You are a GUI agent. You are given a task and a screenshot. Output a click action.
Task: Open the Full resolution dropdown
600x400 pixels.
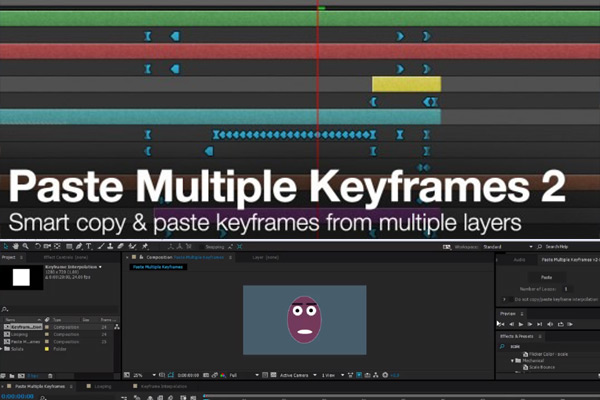[244, 375]
